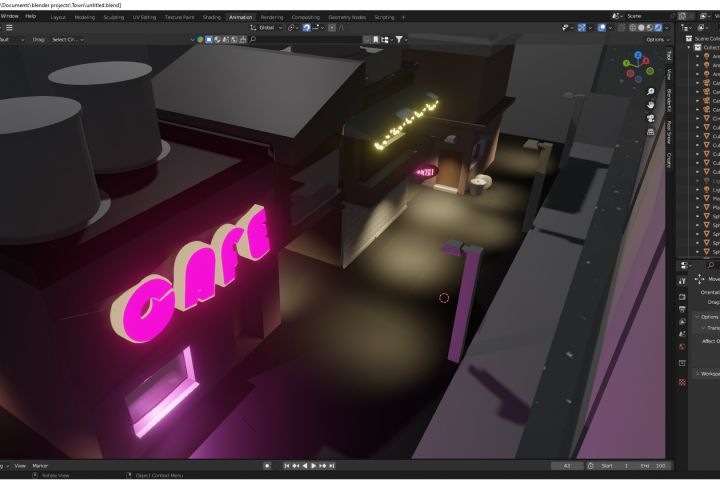Open the Scene properties tab
The height and width of the screenshot is (480, 720).
[x=682, y=334]
